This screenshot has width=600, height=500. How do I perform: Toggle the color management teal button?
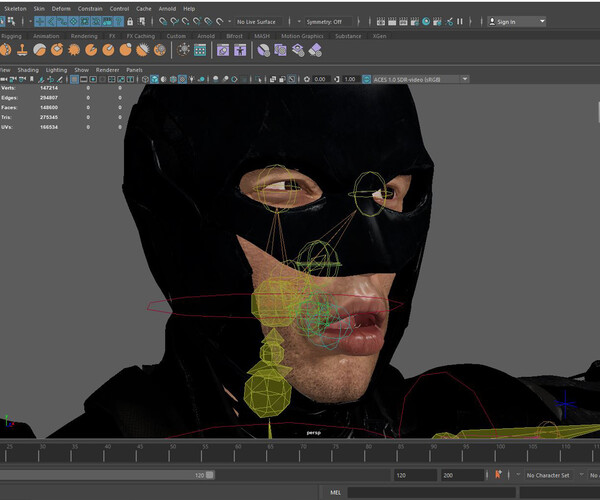[x=367, y=80]
